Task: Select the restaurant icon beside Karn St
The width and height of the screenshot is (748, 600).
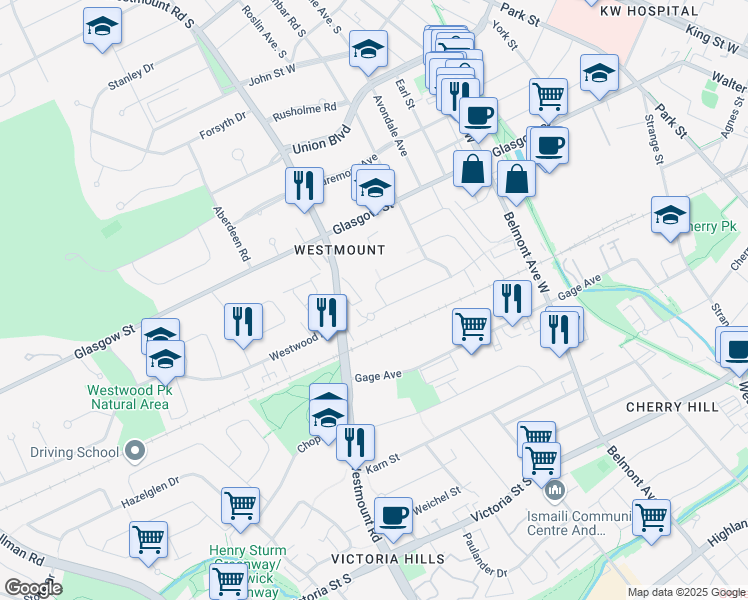Action: click(x=355, y=442)
